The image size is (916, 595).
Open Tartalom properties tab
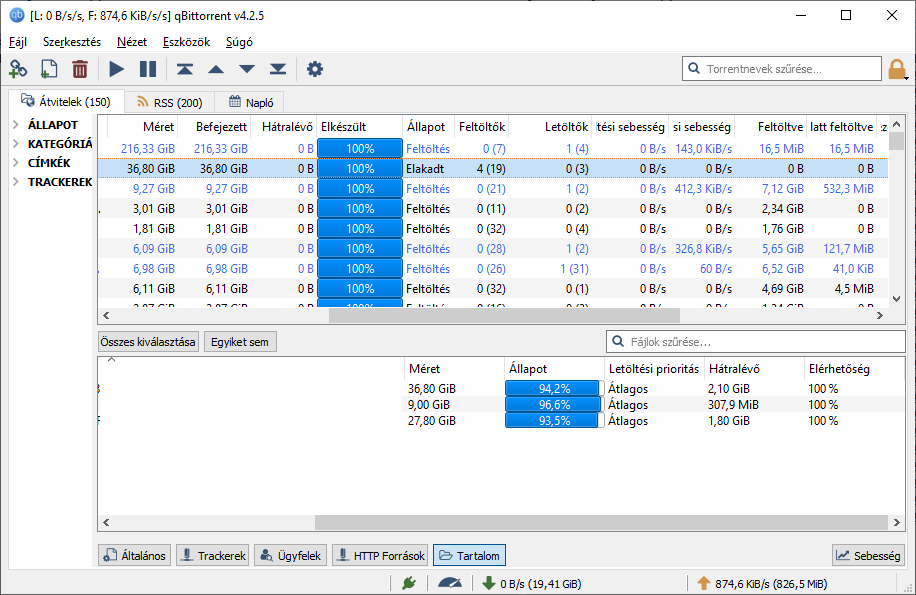click(x=470, y=555)
